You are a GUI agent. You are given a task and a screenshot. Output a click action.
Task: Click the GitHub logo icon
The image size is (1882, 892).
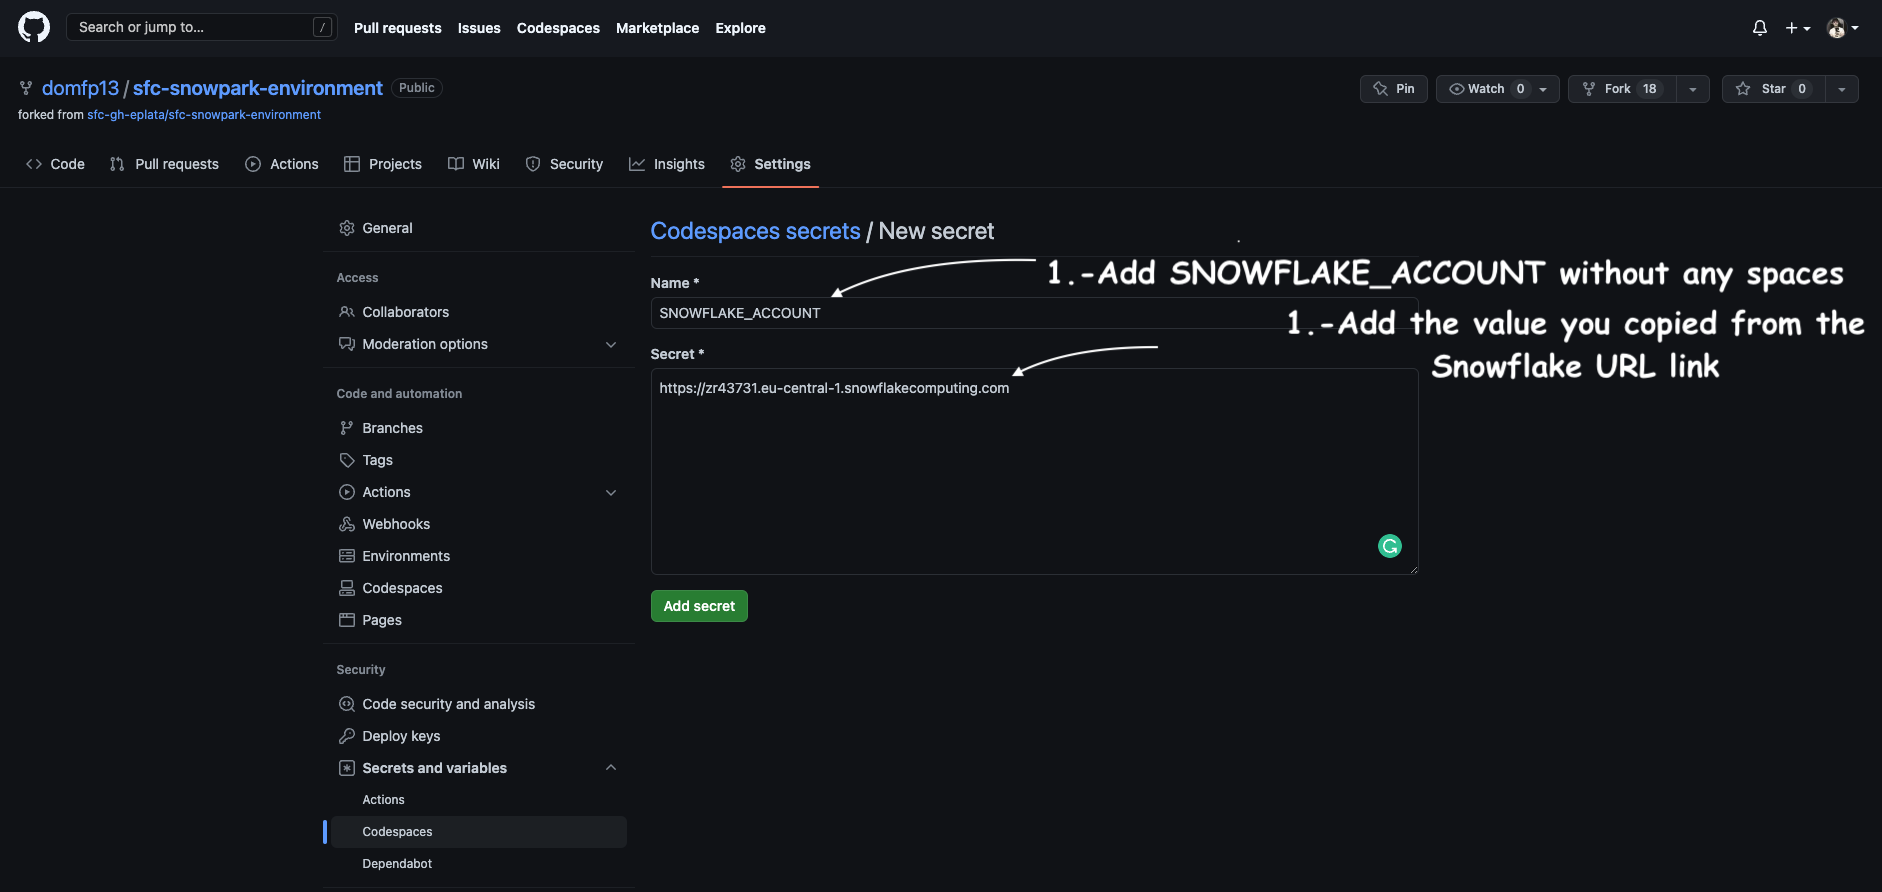click(x=34, y=27)
